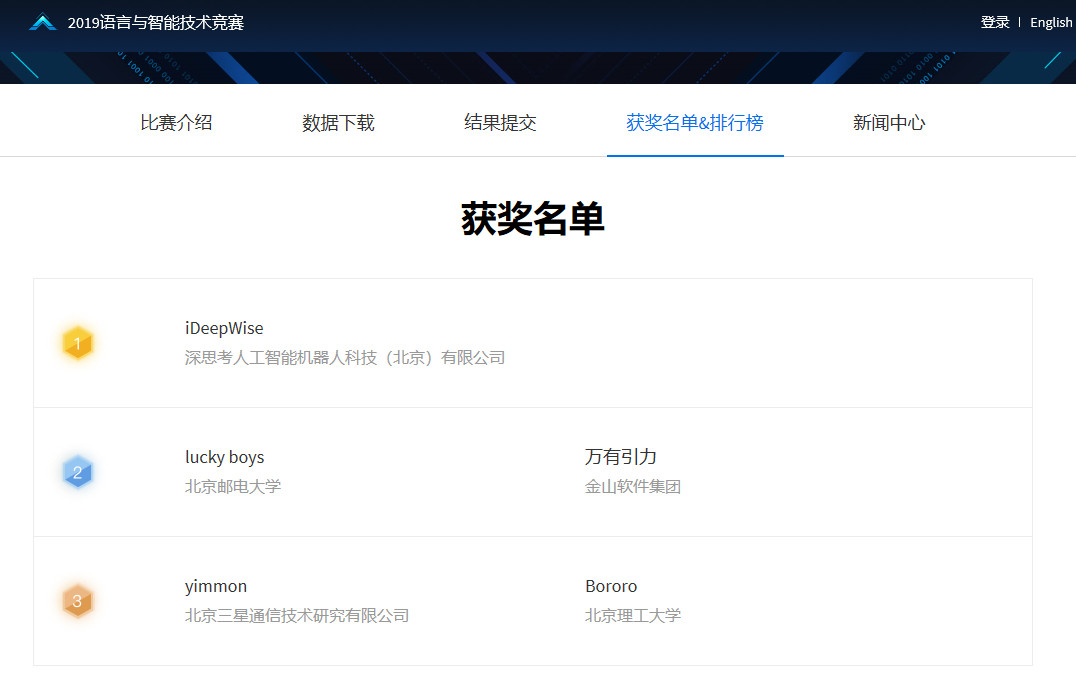
Task: Open the 新闻中心 tab
Action: [889, 123]
